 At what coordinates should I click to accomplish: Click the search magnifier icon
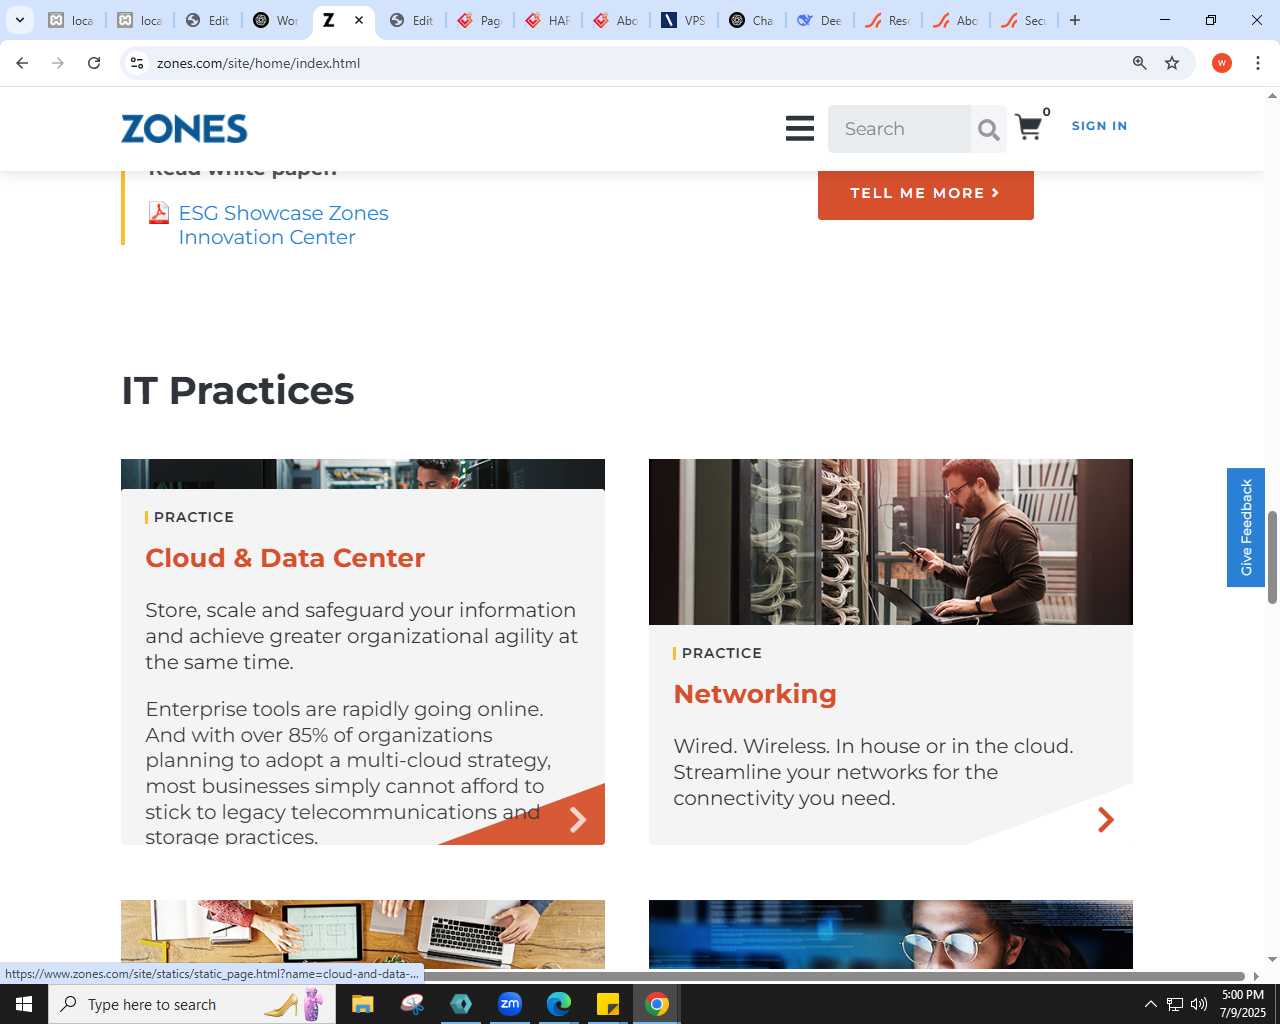click(x=988, y=129)
